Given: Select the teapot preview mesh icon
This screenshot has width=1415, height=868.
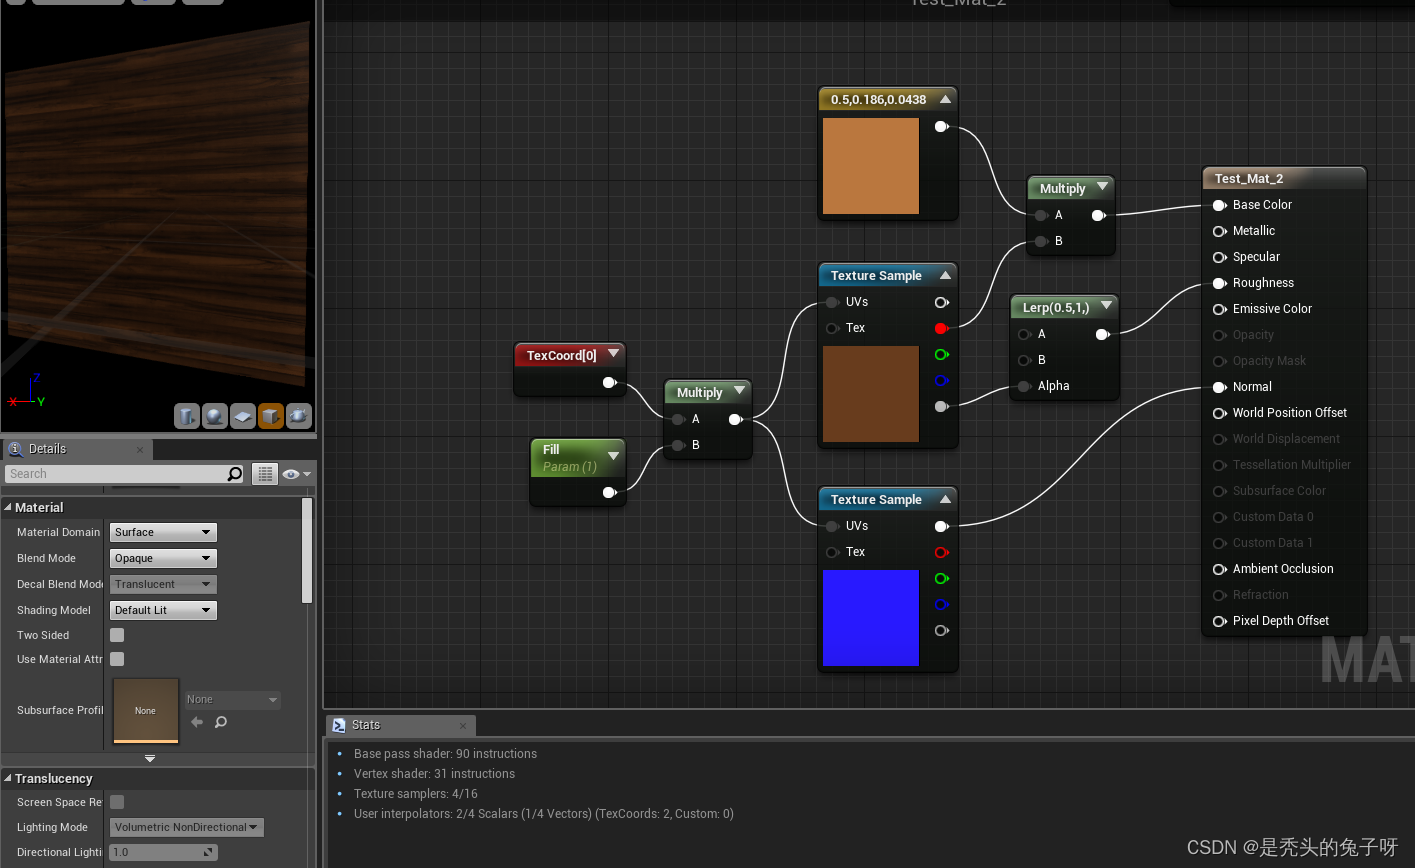Looking at the screenshot, I should (x=298, y=416).
